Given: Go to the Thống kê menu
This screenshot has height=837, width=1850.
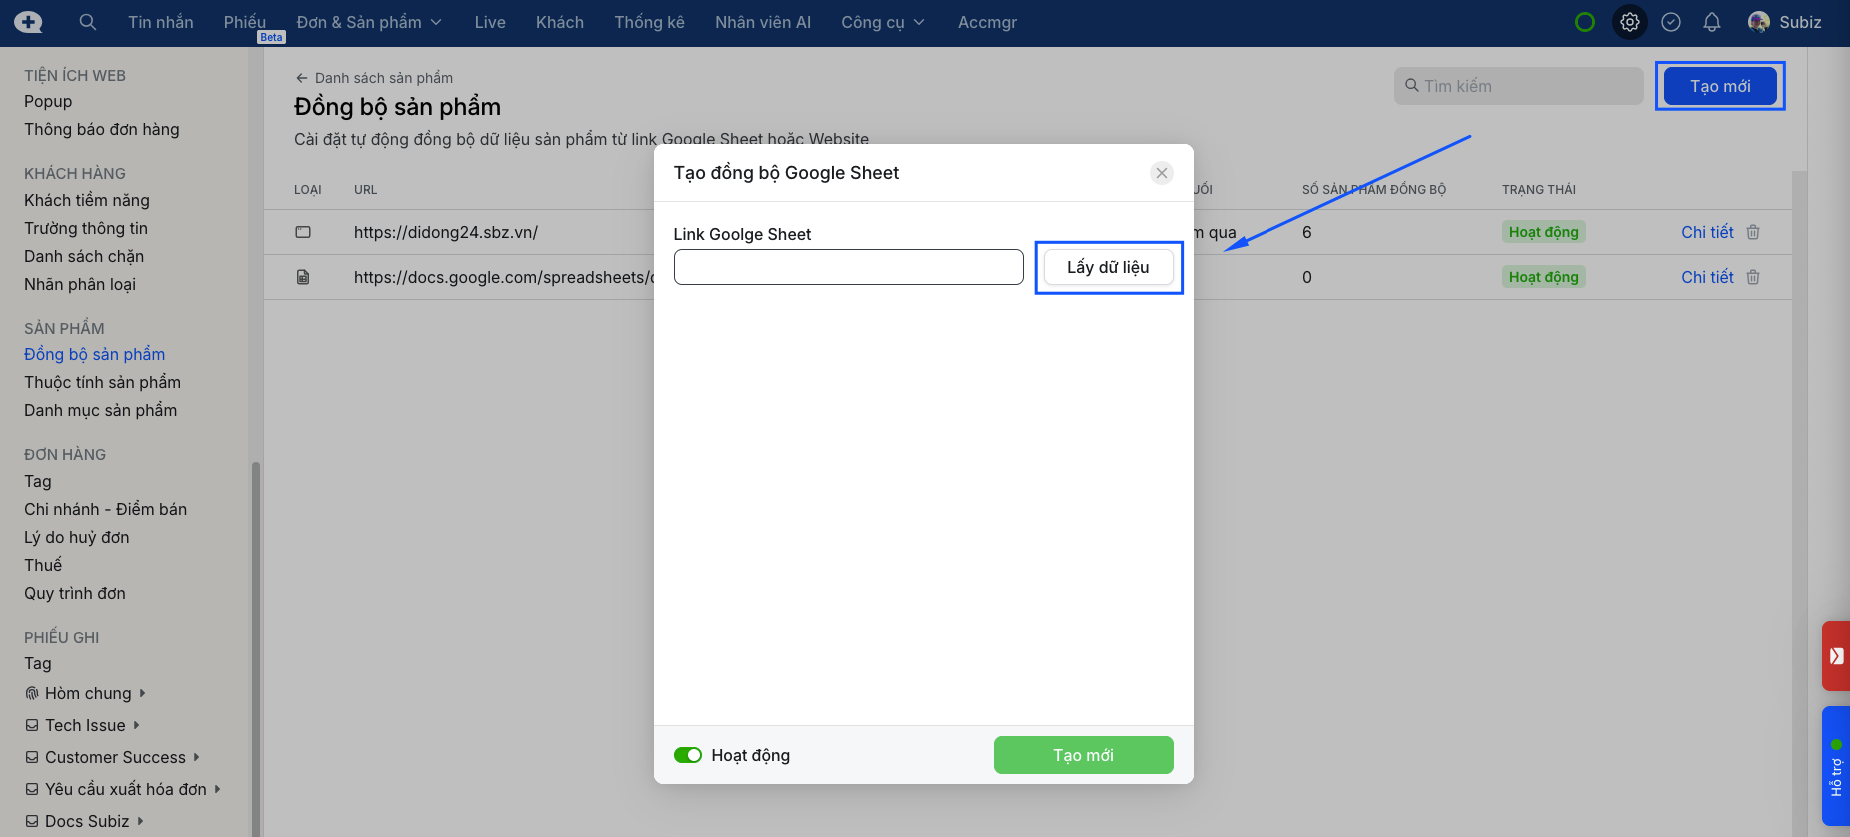Looking at the screenshot, I should (649, 22).
